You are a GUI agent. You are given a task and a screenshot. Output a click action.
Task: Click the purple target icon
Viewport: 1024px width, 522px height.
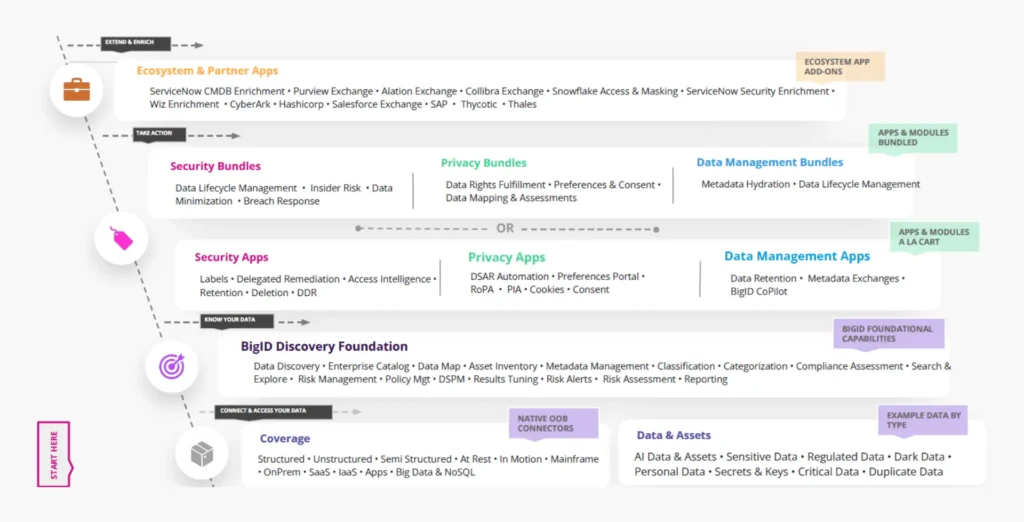point(172,366)
